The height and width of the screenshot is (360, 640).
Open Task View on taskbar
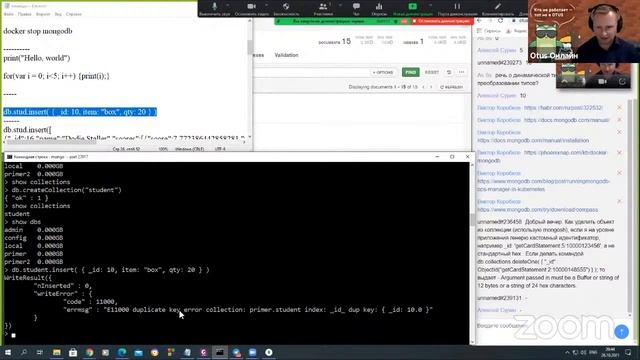pyautogui.click(x=40, y=352)
